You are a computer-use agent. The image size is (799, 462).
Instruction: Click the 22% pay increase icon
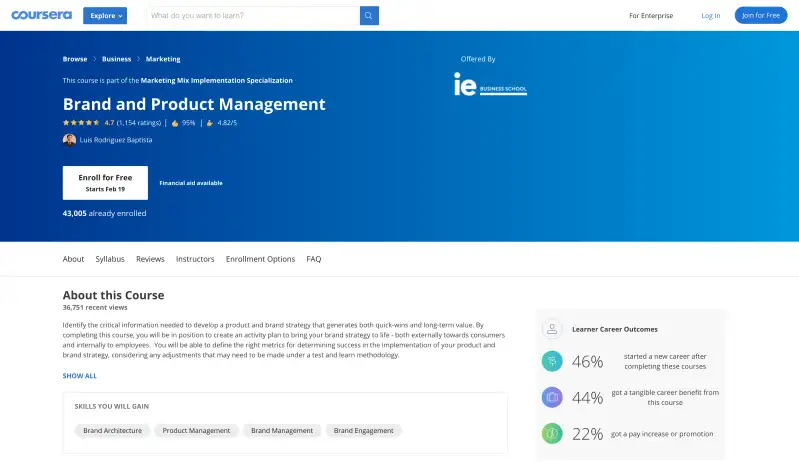(x=552, y=433)
